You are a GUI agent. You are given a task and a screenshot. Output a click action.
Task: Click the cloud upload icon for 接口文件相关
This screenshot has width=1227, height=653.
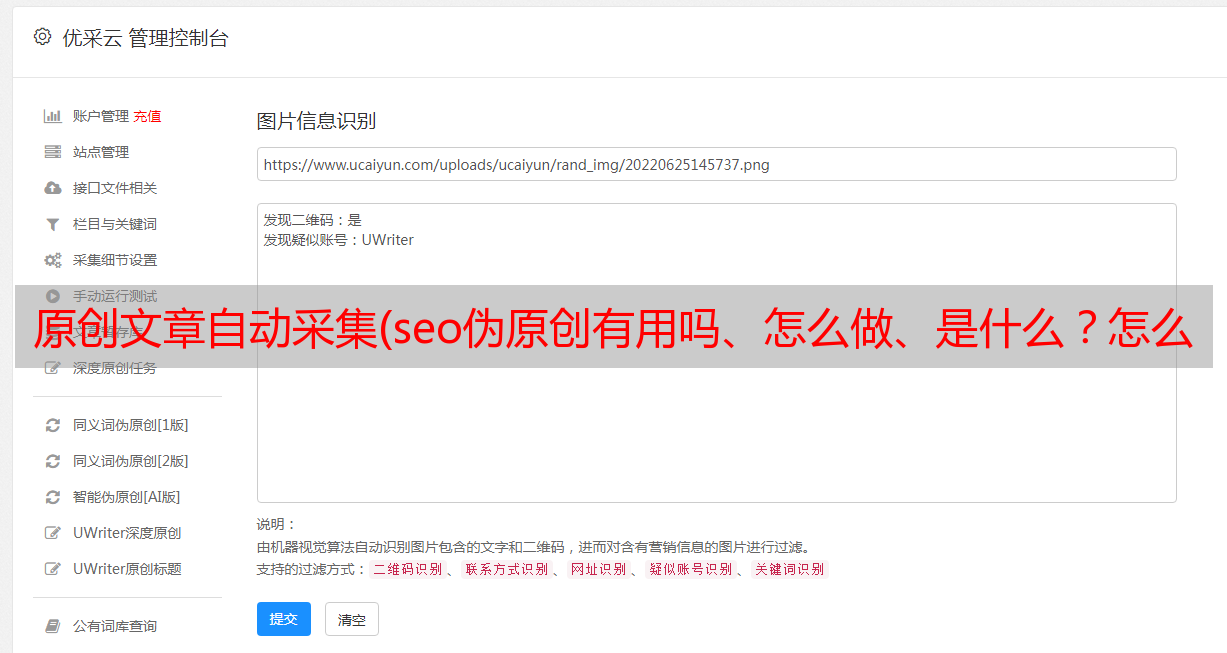click(53, 188)
